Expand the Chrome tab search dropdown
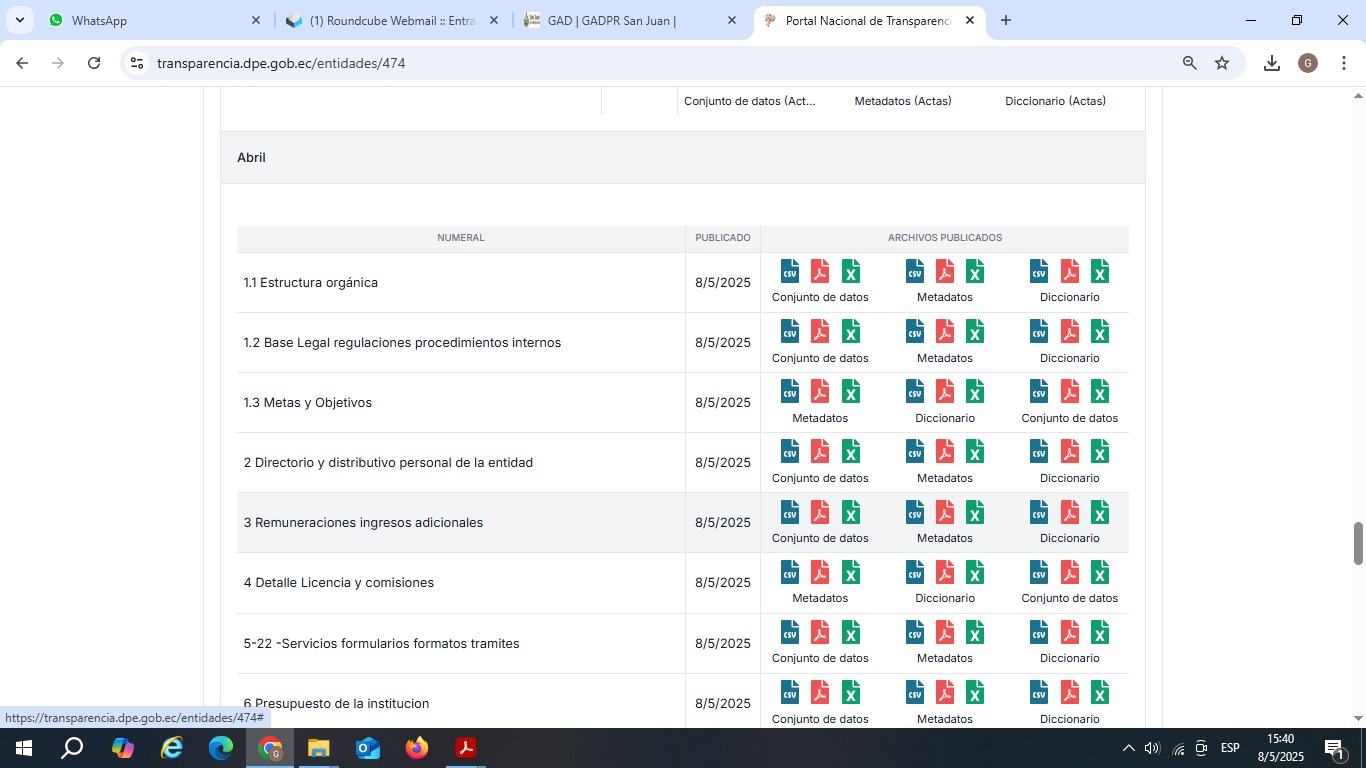This screenshot has height=768, width=1366. point(19,20)
